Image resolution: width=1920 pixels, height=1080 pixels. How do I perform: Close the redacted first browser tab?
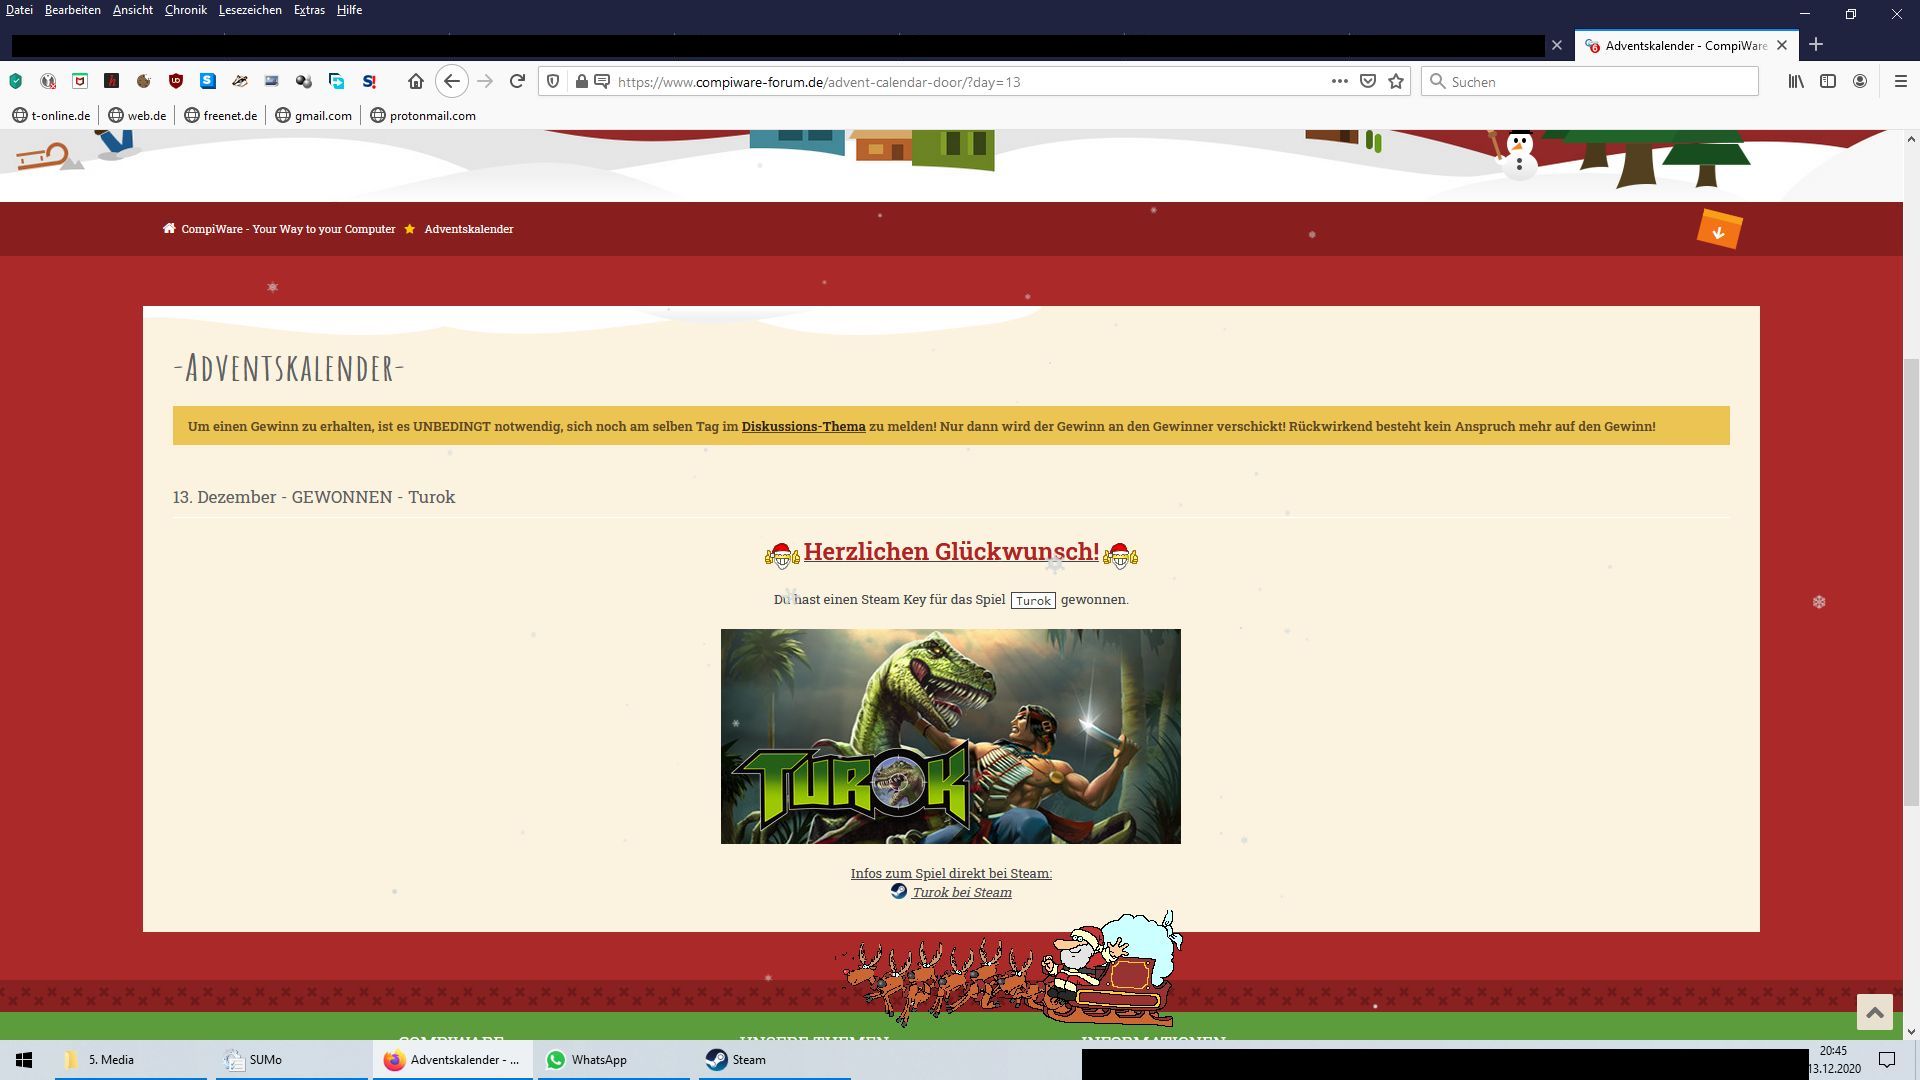coord(1556,45)
